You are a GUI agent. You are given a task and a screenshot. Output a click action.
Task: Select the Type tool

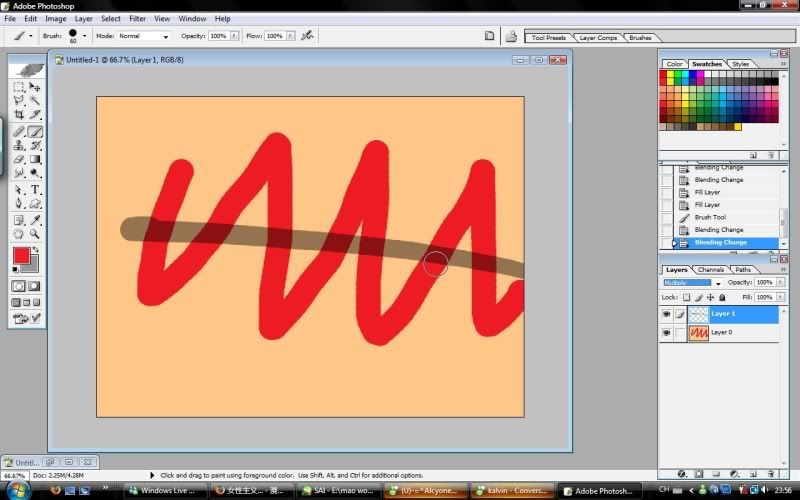pos(35,189)
